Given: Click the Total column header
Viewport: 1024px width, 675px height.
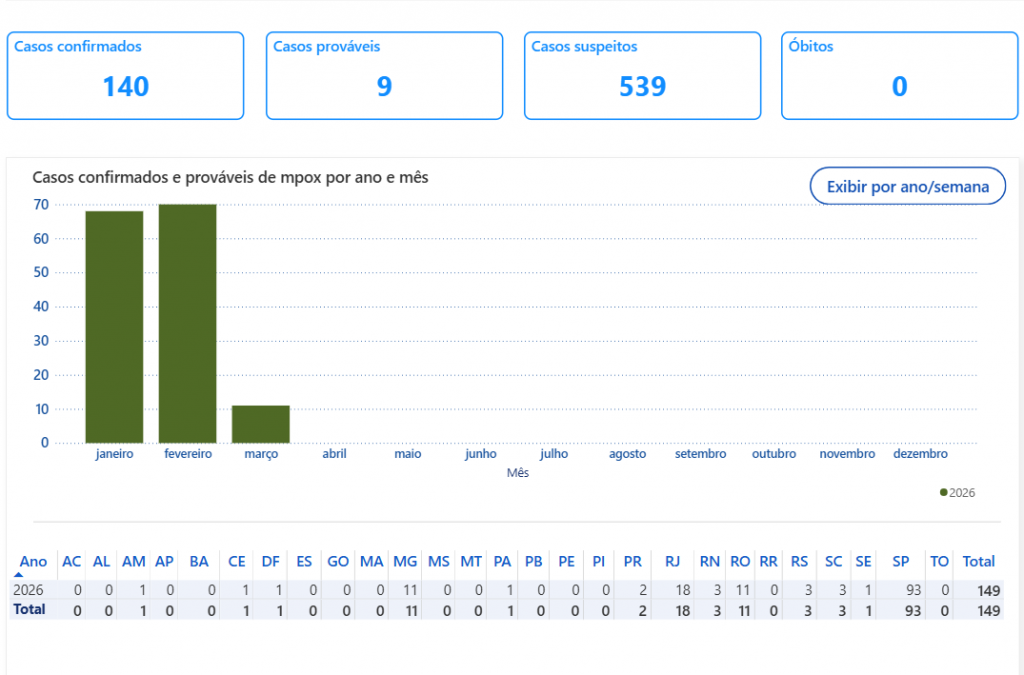Looking at the screenshot, I should pos(978,562).
